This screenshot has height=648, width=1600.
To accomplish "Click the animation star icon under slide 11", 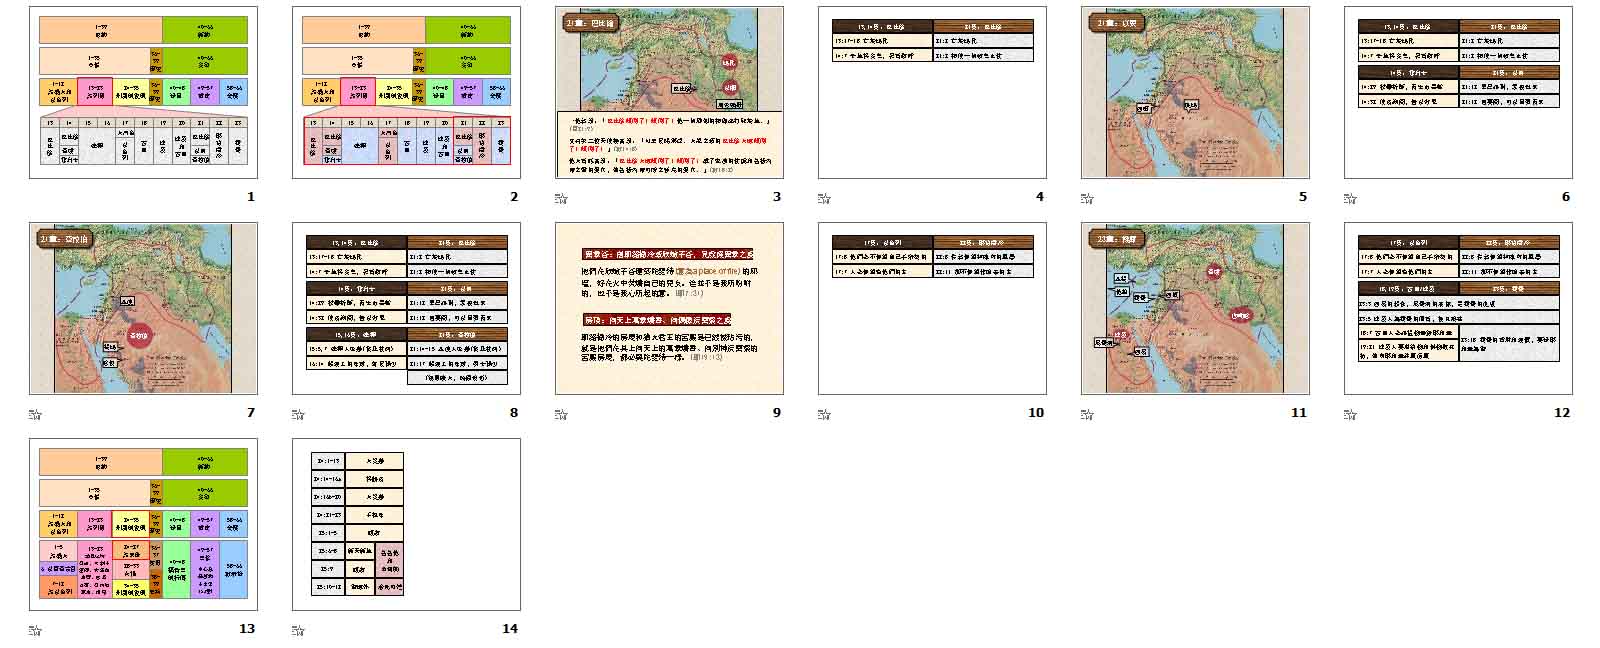I will click(x=1086, y=414).
